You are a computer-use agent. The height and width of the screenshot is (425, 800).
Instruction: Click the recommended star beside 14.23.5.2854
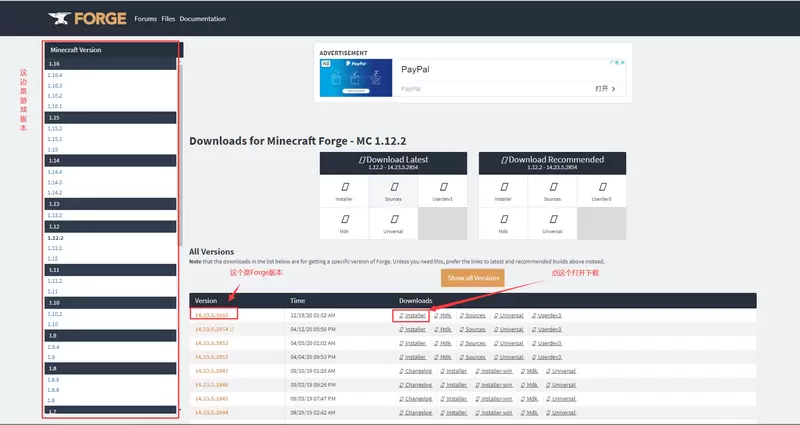point(232,330)
